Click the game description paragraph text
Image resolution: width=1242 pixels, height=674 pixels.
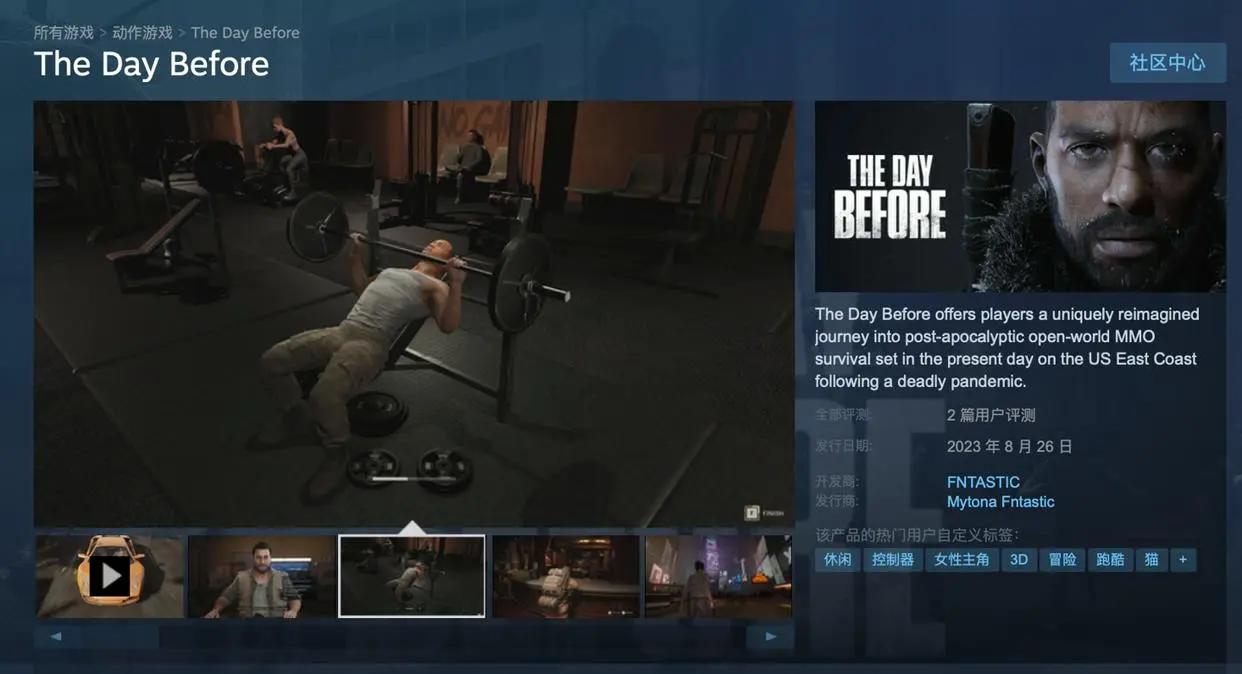point(1007,348)
